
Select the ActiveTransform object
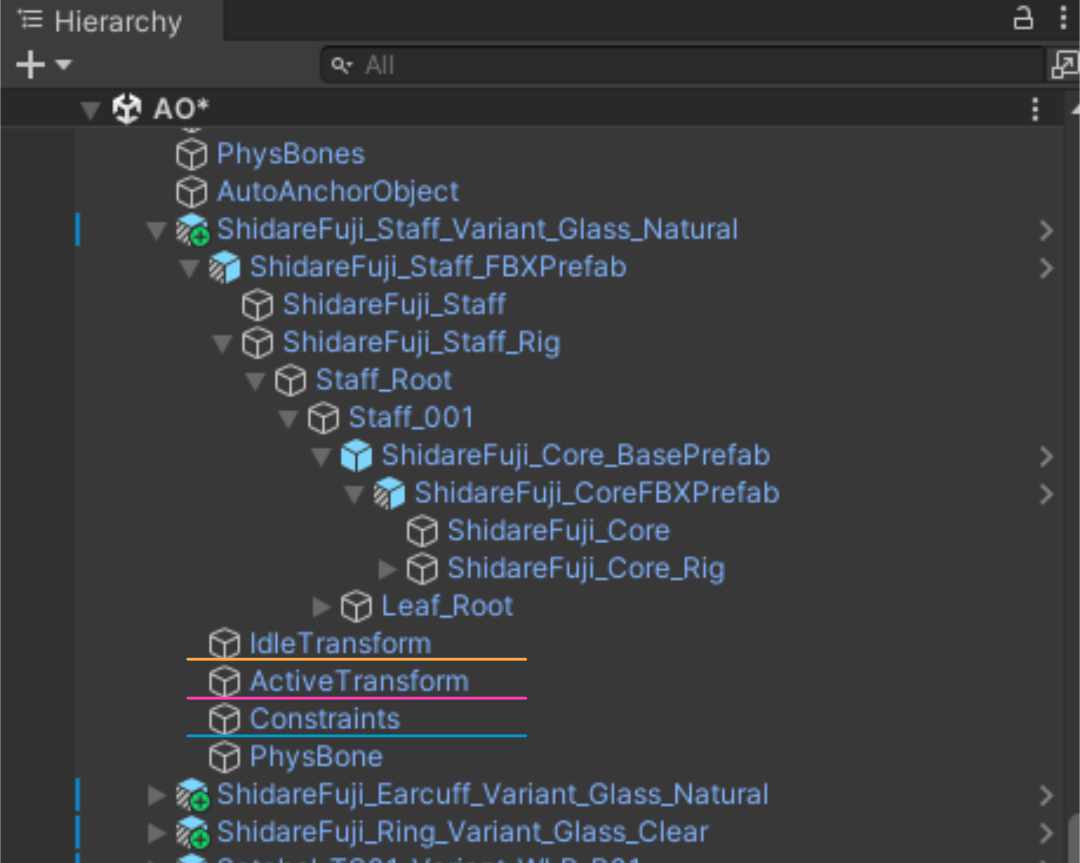tap(358, 681)
